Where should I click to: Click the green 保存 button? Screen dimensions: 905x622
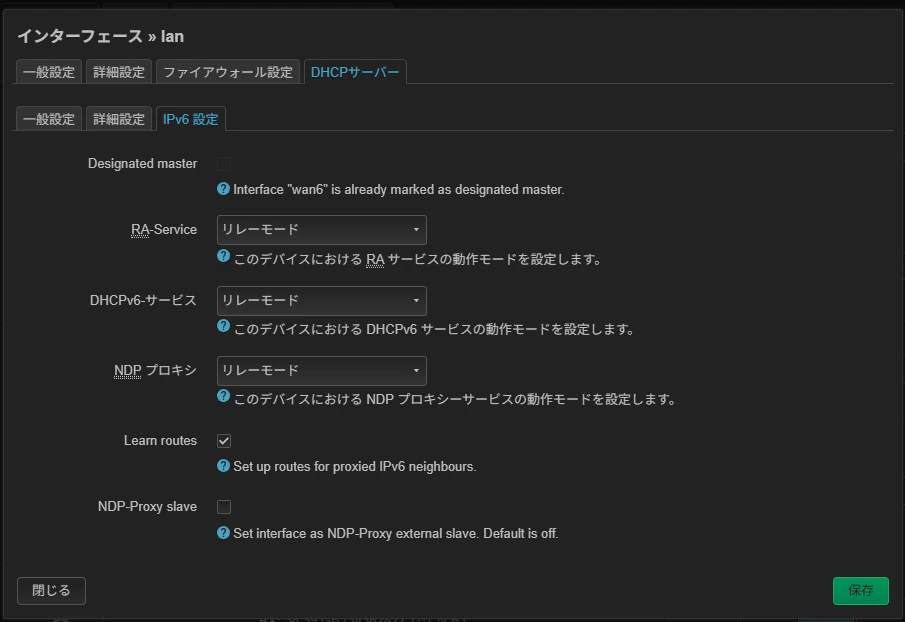[x=861, y=590]
